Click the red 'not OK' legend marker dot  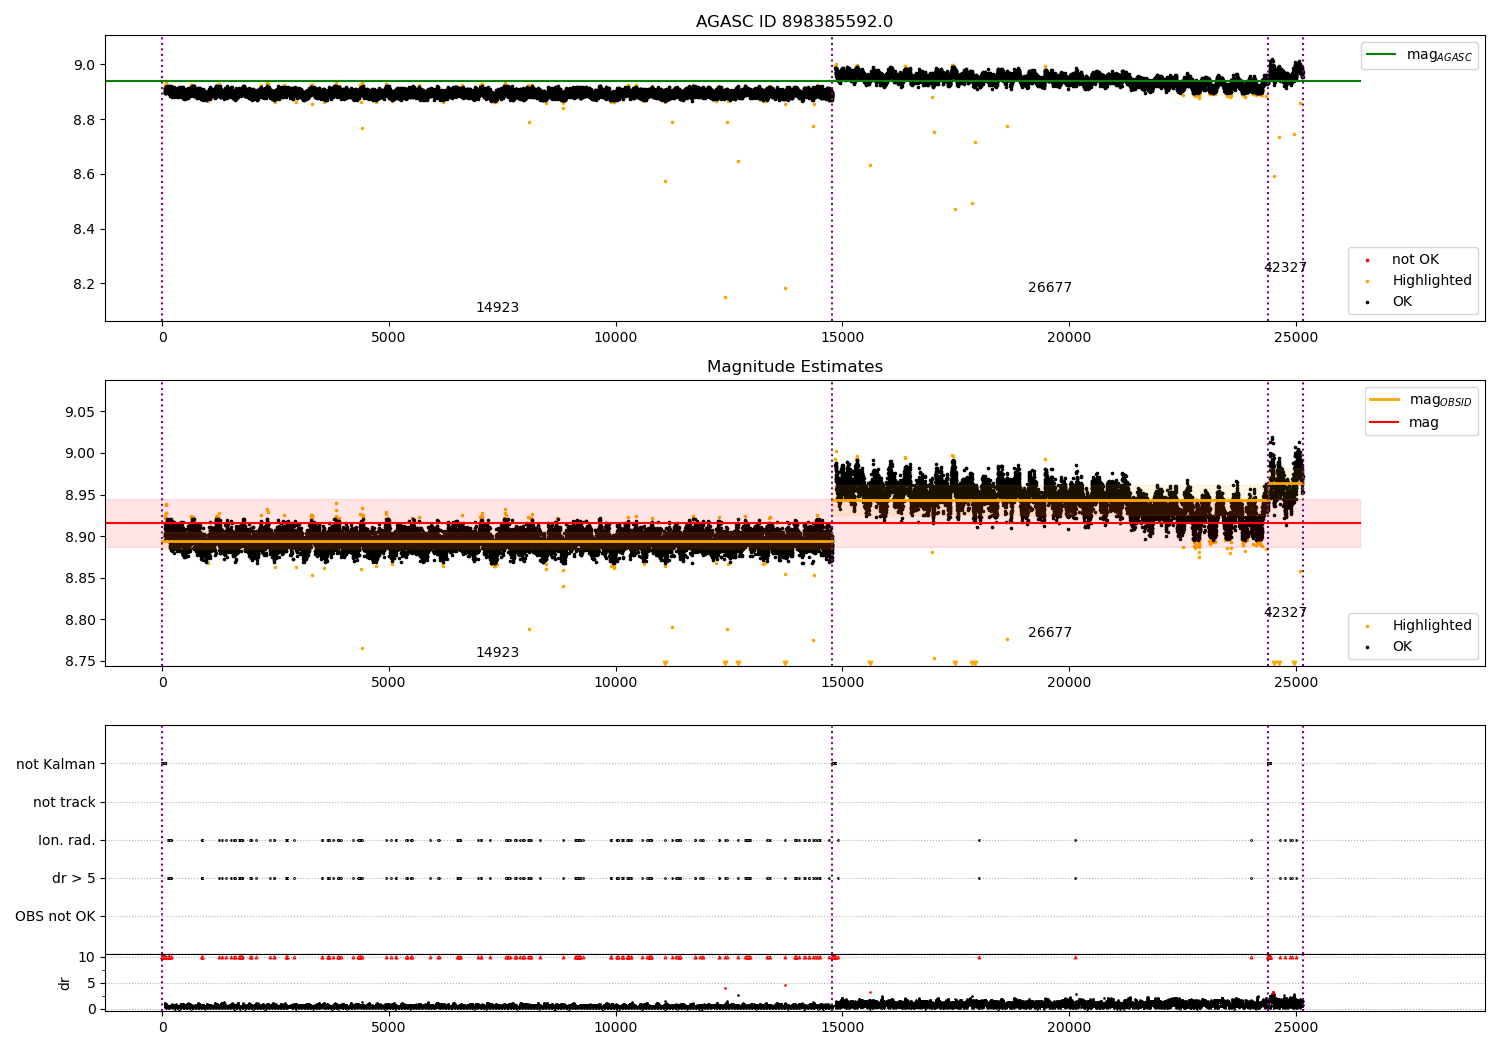coord(1367,260)
